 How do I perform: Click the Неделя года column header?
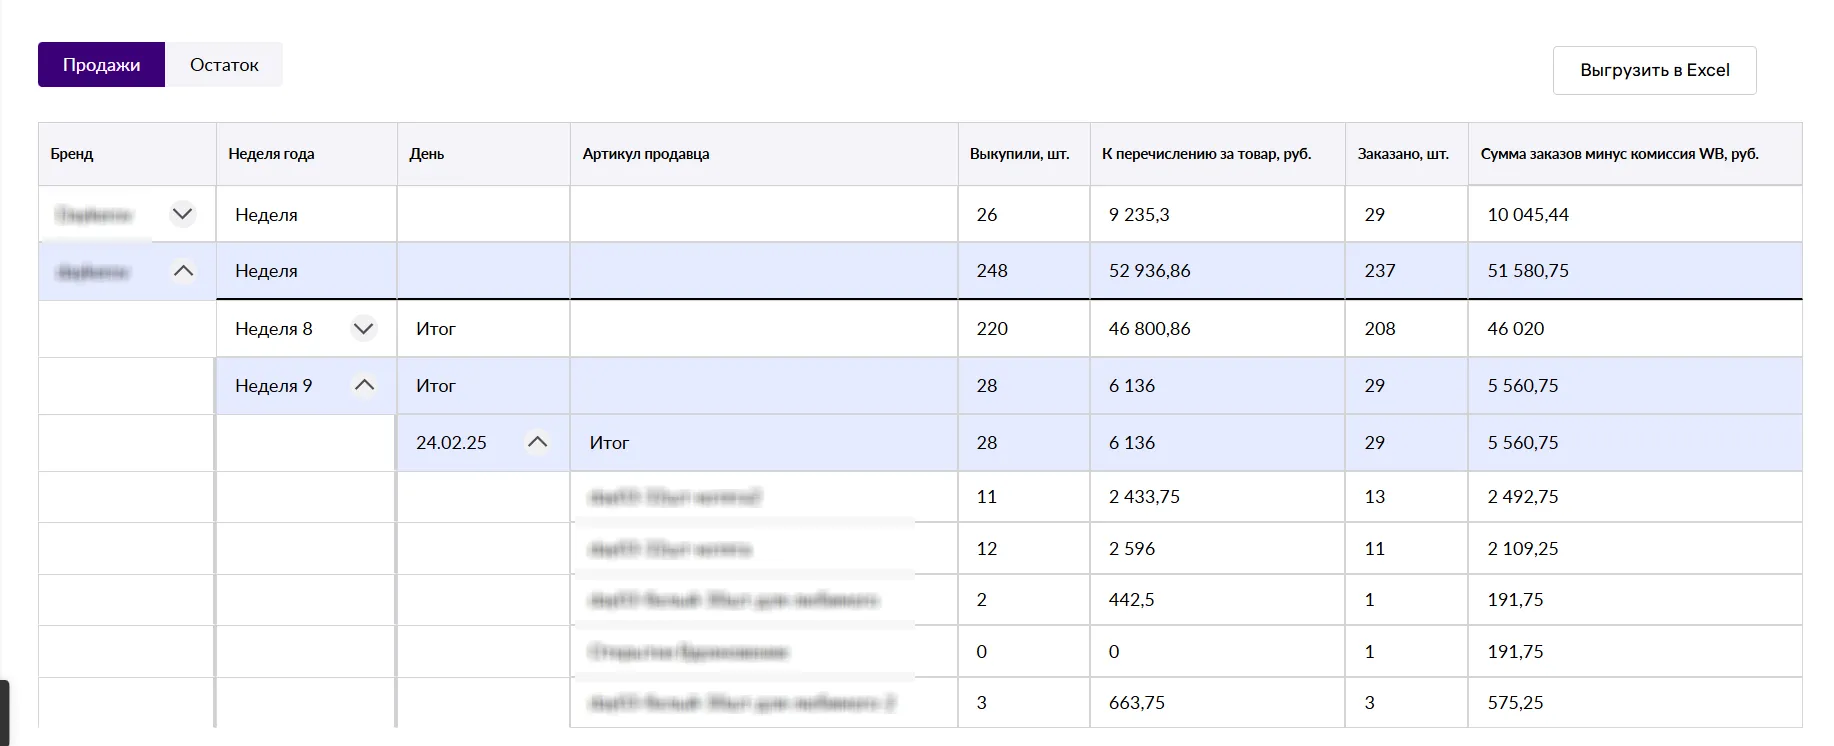point(271,154)
